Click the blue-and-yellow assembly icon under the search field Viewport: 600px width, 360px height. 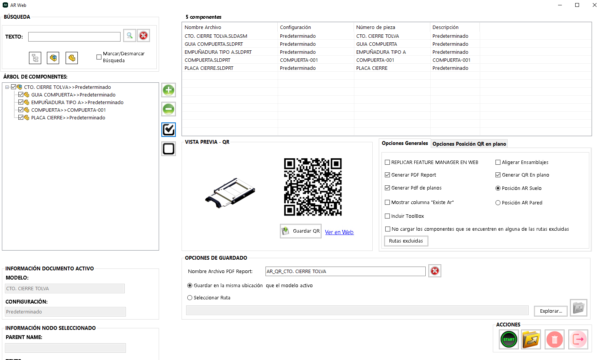(53, 58)
